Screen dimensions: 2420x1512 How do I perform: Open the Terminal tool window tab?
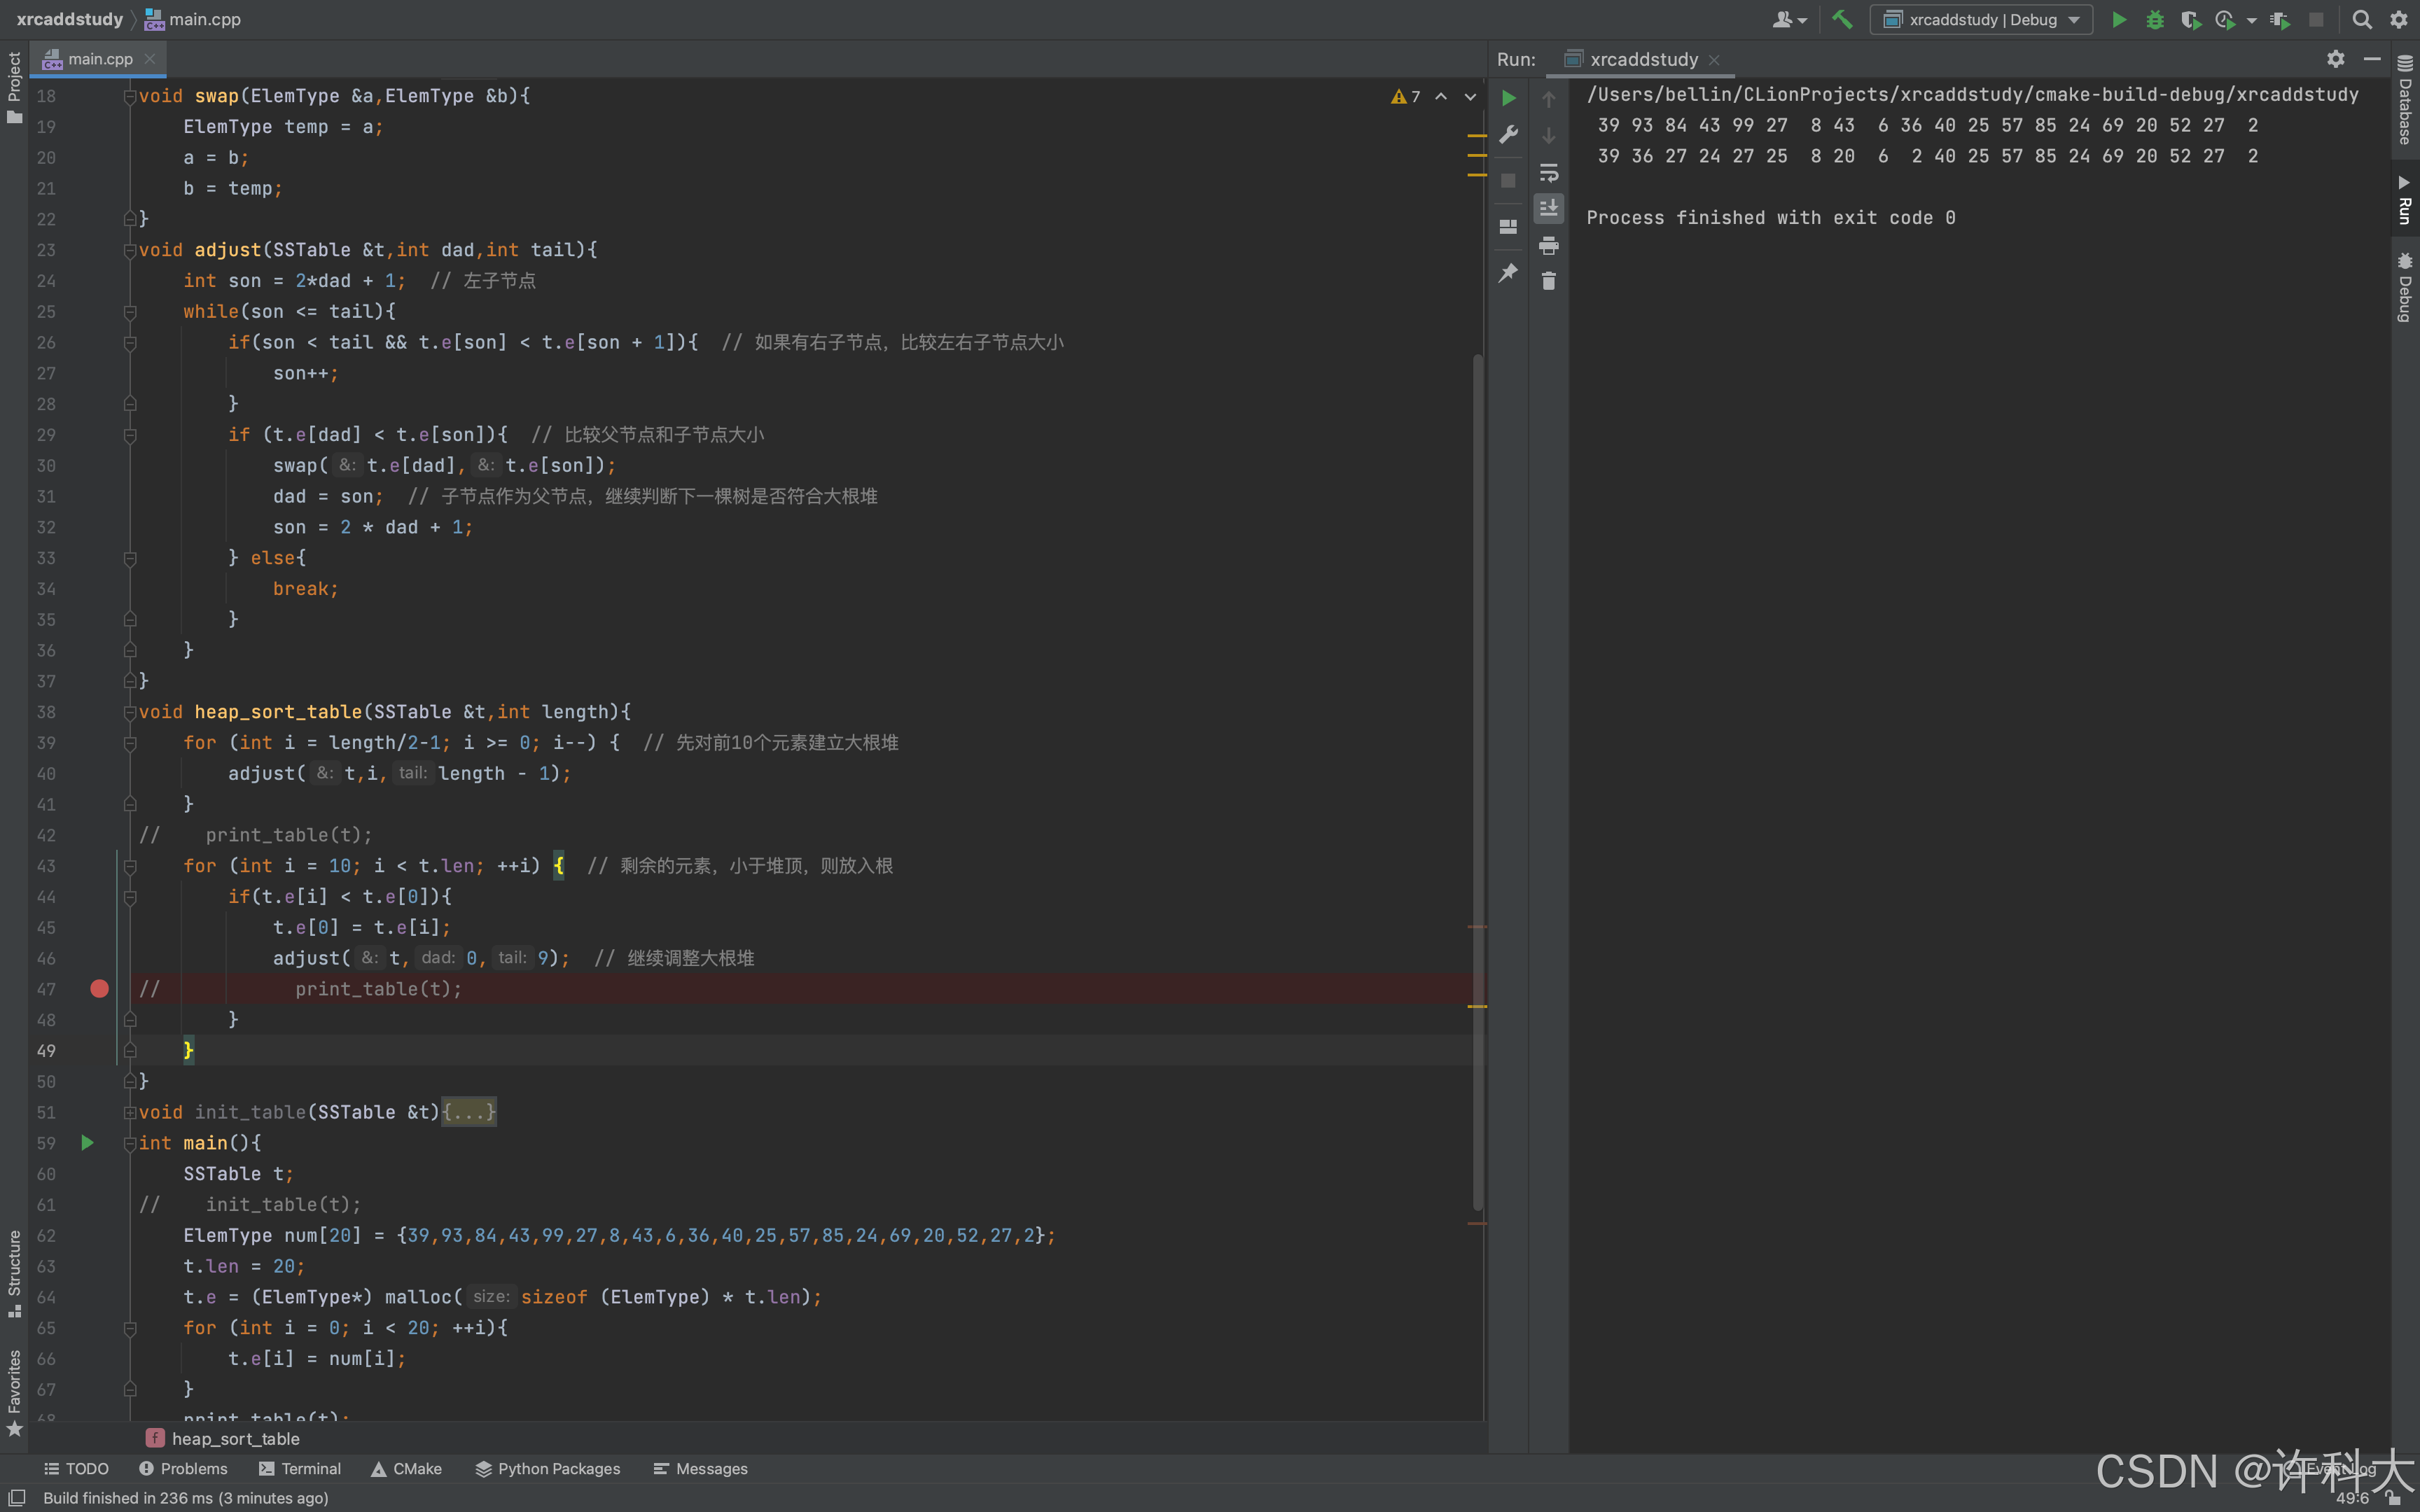click(300, 1468)
